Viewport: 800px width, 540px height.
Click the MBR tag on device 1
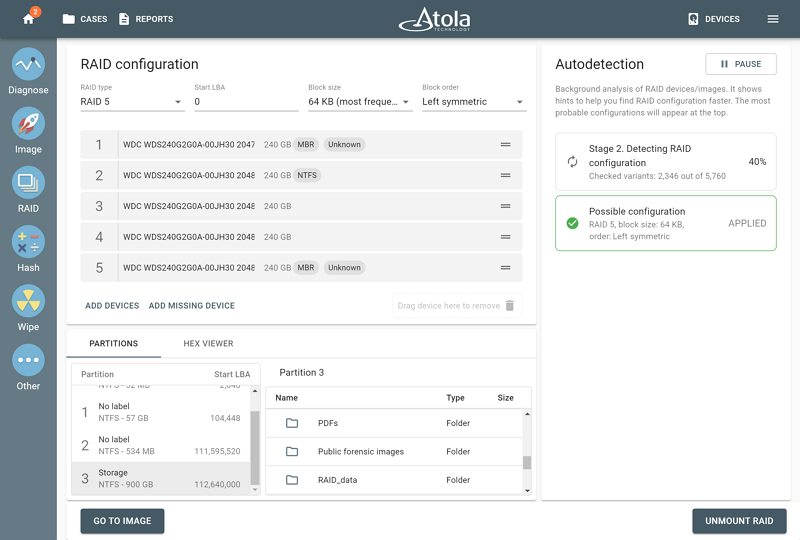tap(306, 144)
